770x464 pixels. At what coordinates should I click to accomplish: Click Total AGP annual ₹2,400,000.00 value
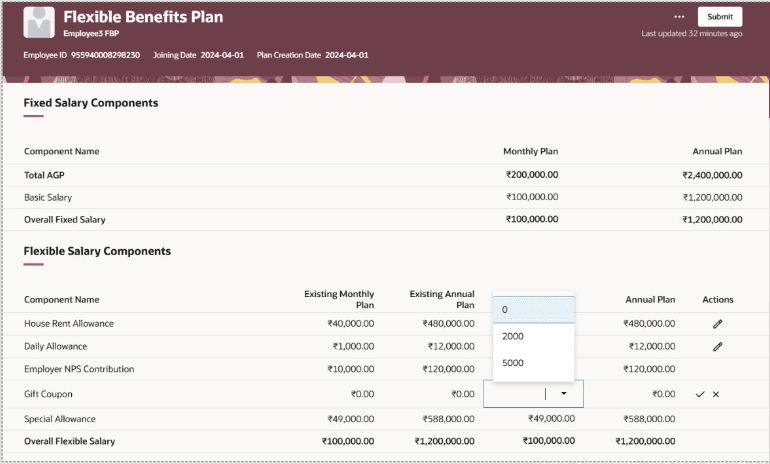click(x=712, y=175)
